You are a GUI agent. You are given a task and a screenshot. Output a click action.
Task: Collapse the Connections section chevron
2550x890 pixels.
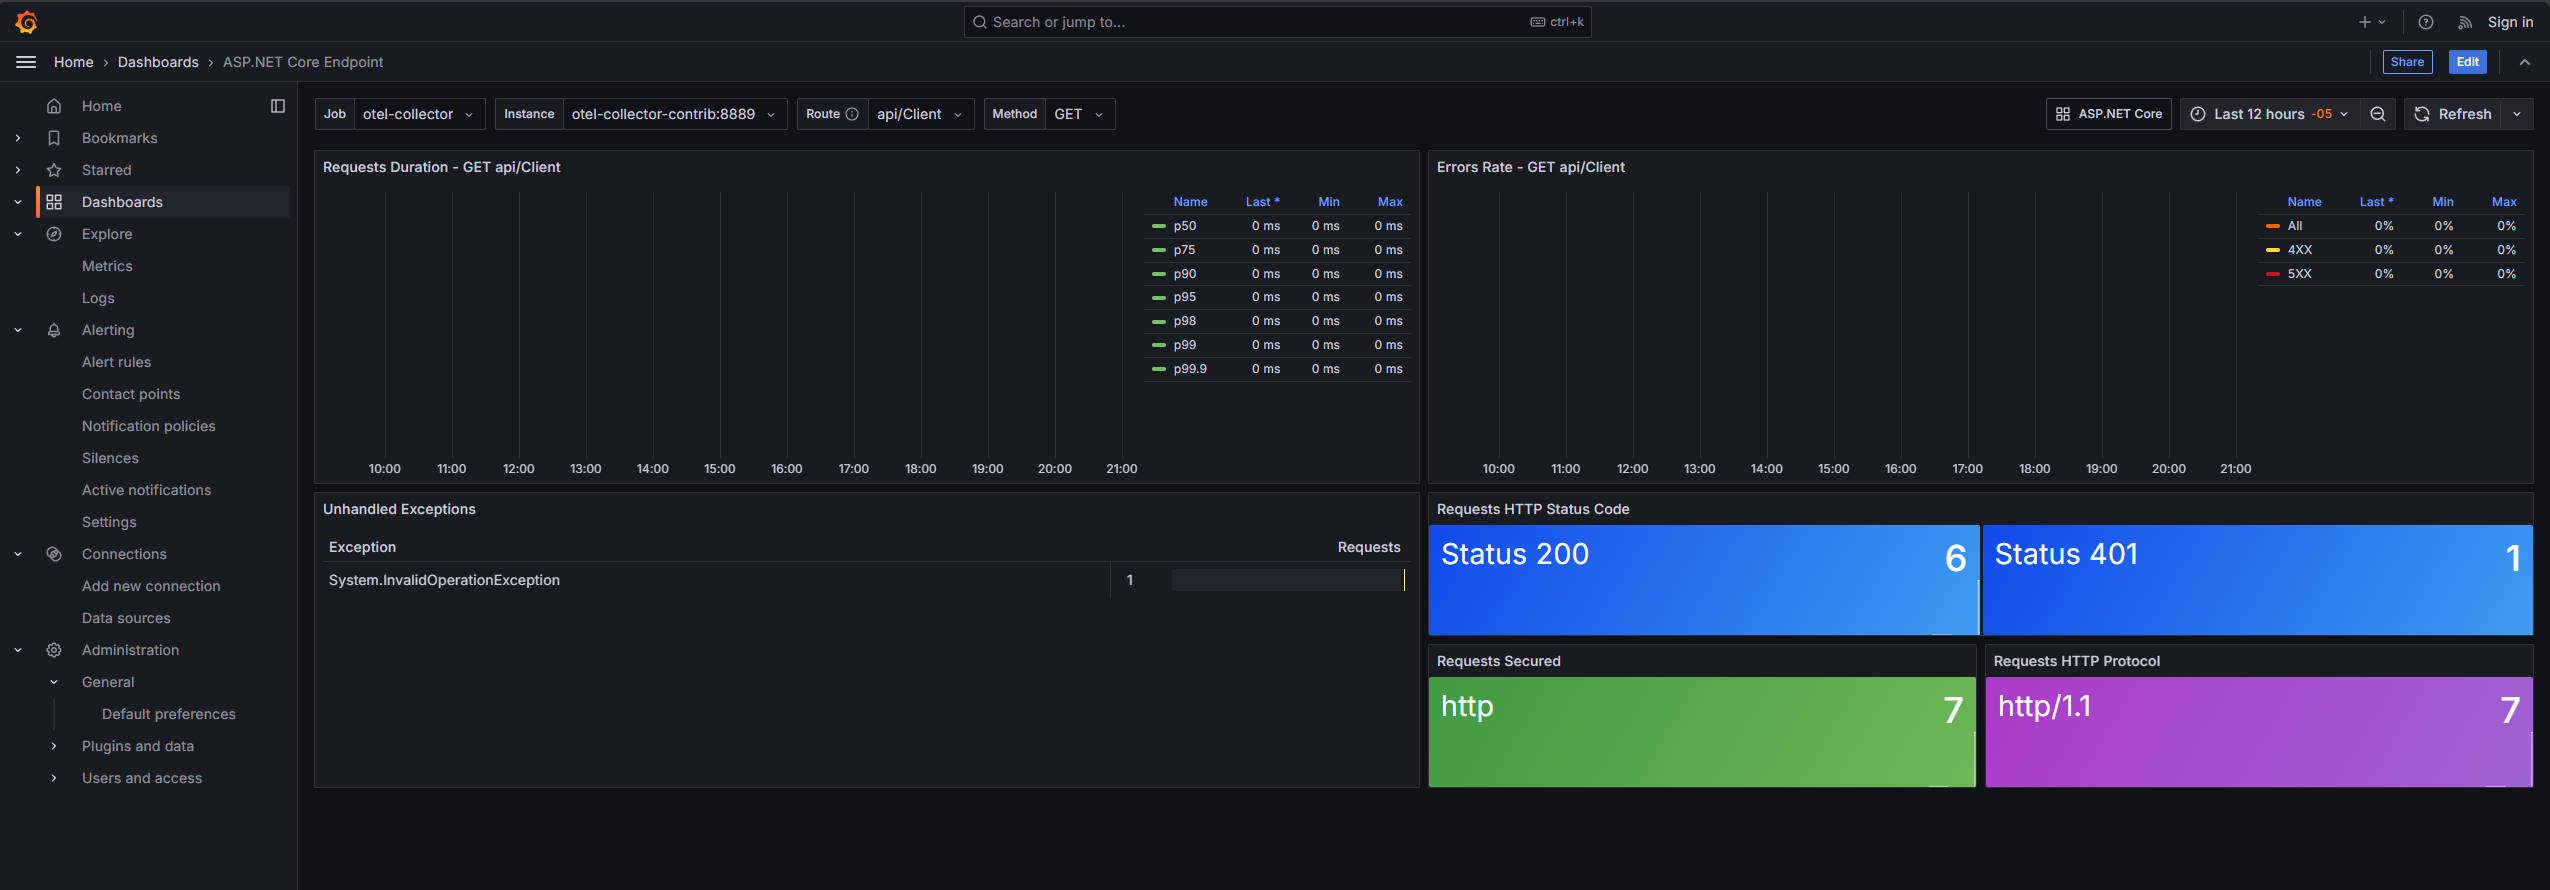click(18, 554)
